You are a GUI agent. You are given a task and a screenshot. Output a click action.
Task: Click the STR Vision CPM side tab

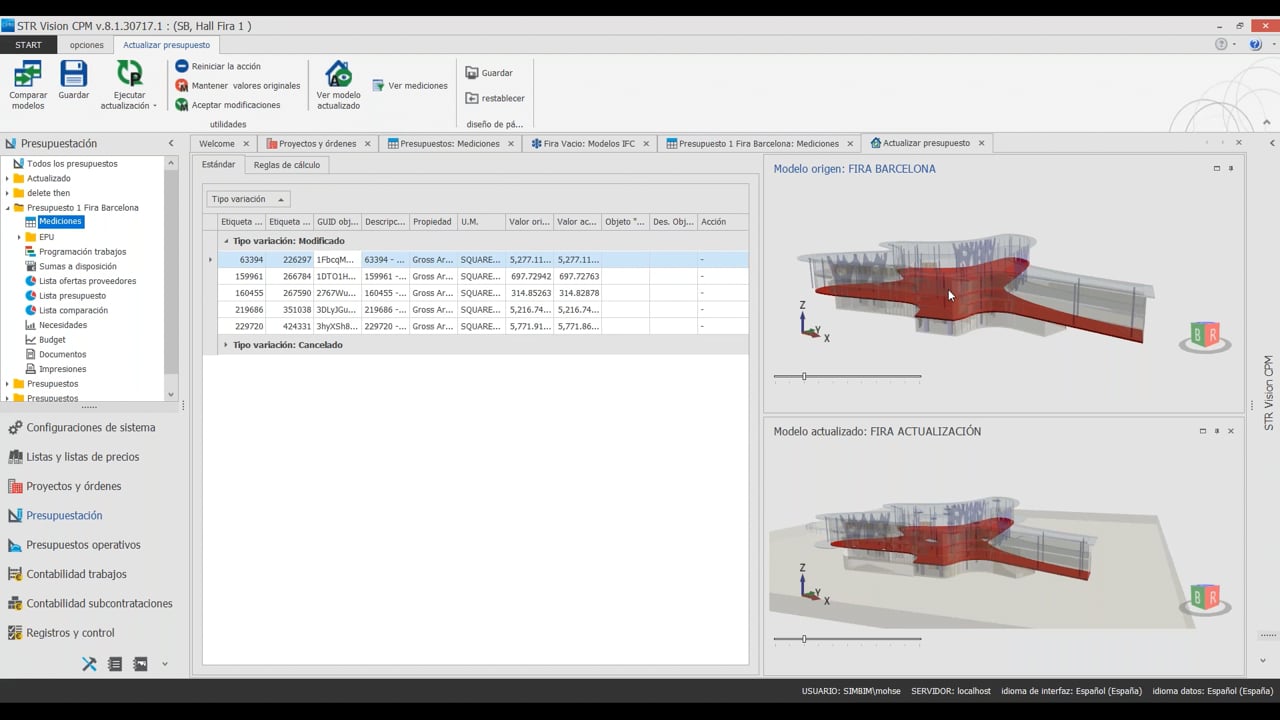pyautogui.click(x=1269, y=393)
